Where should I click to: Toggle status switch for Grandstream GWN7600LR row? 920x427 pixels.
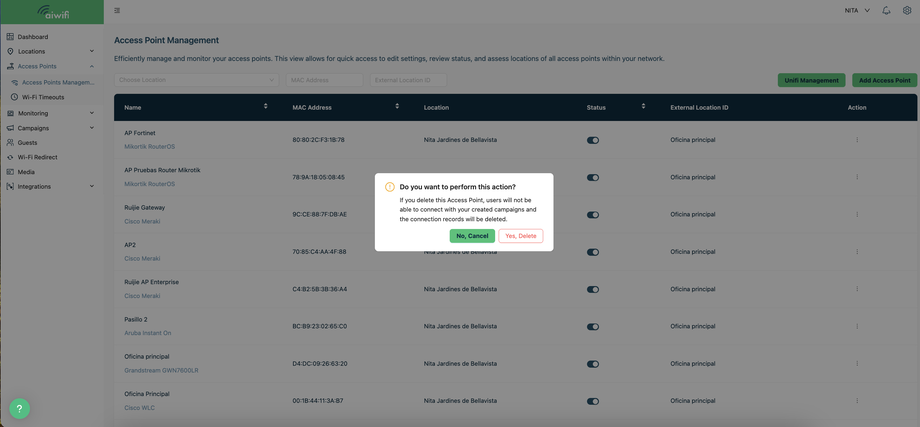593,364
